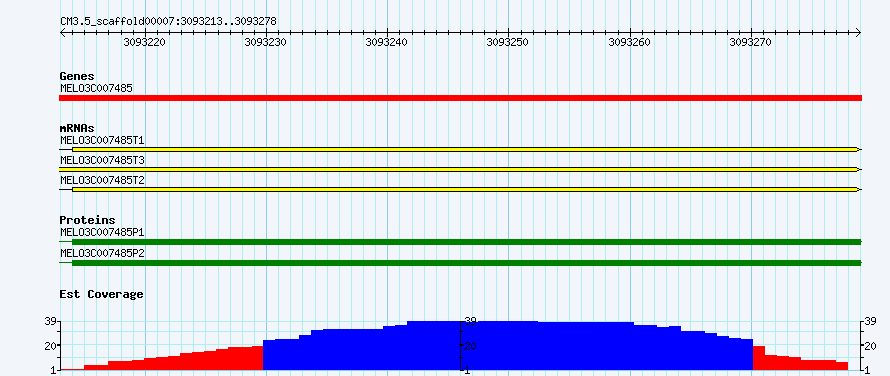Click the right arrow of the scale ruler

859,33
